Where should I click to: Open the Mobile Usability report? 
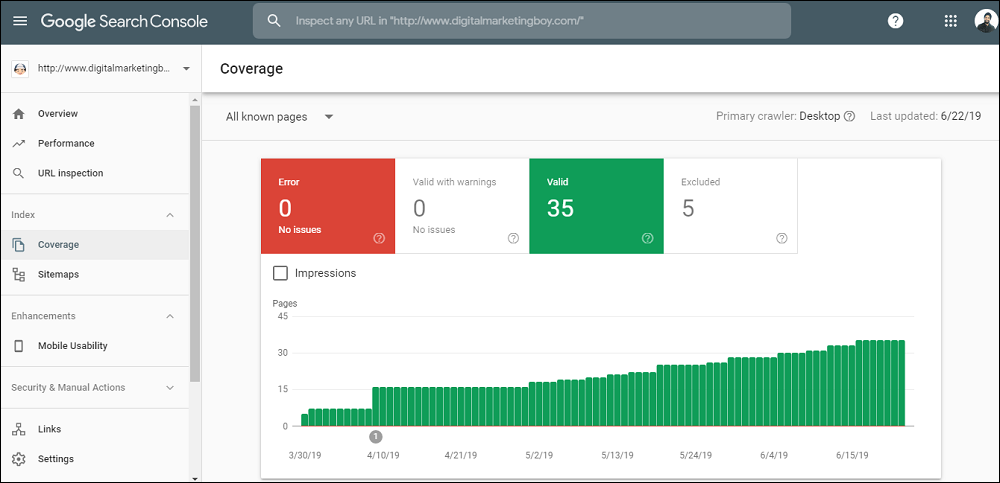[x=95, y=346]
